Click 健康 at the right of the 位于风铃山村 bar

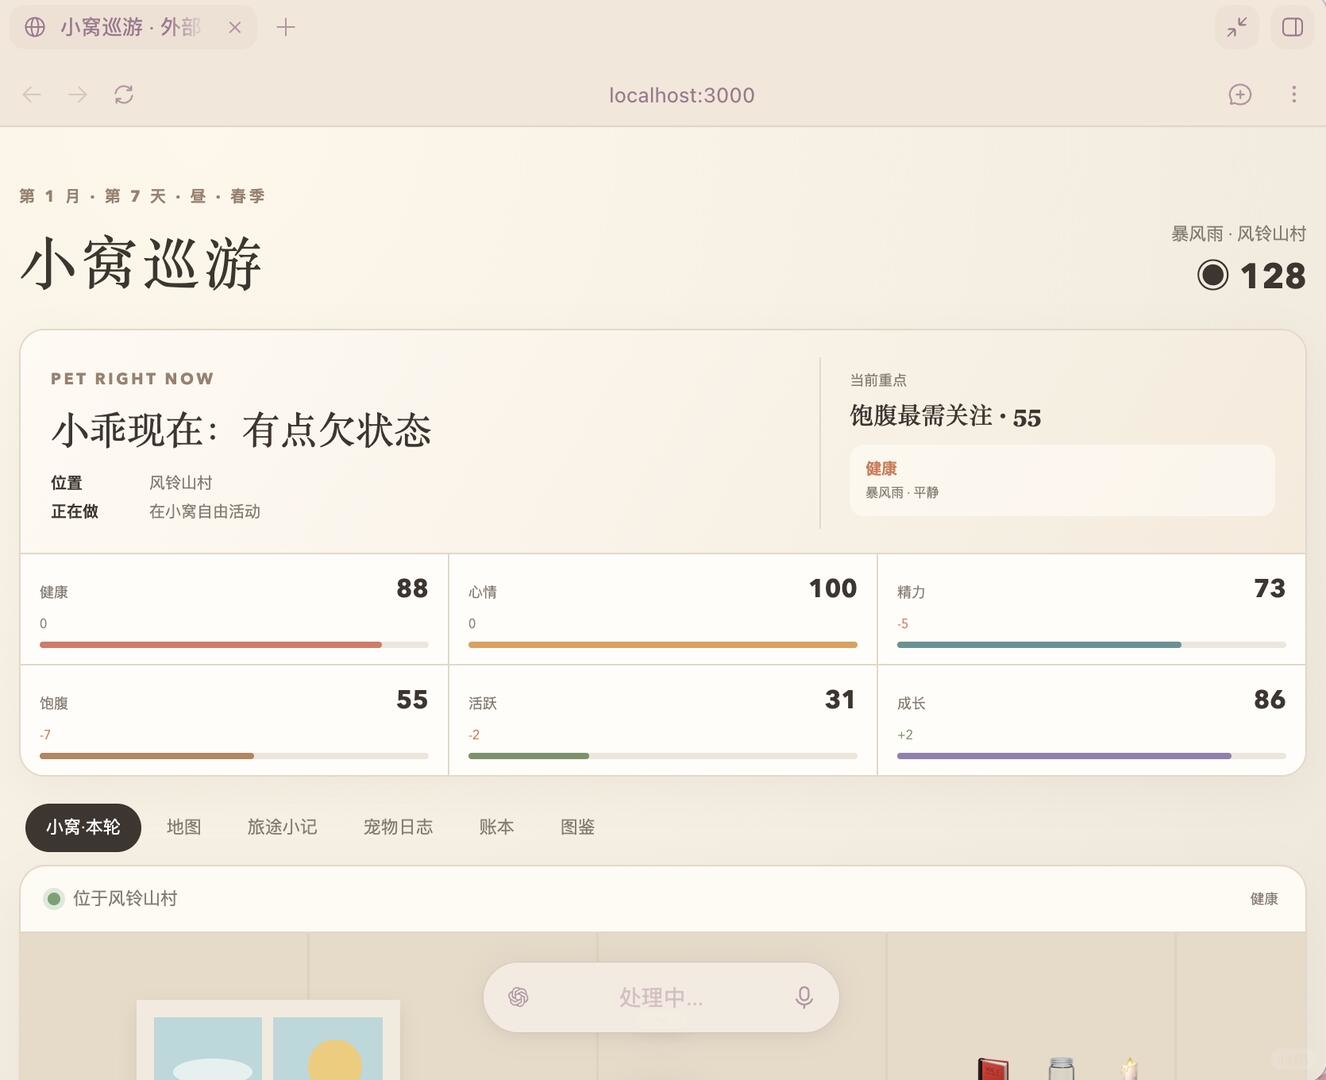(x=1264, y=899)
